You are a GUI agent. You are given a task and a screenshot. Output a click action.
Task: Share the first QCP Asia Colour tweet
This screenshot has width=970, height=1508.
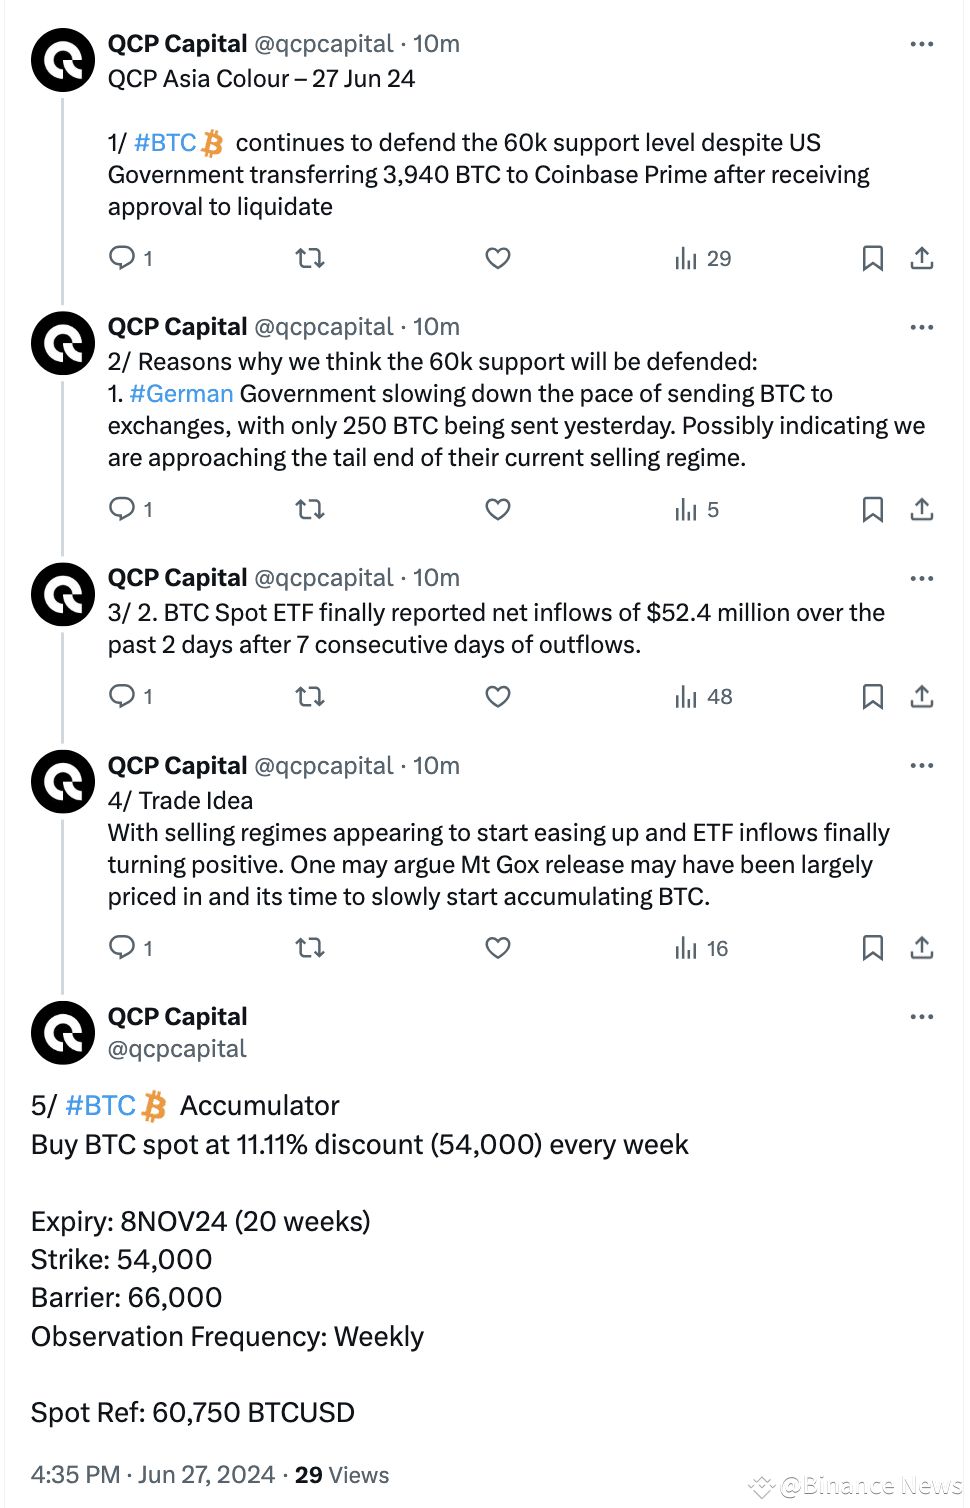(x=922, y=258)
